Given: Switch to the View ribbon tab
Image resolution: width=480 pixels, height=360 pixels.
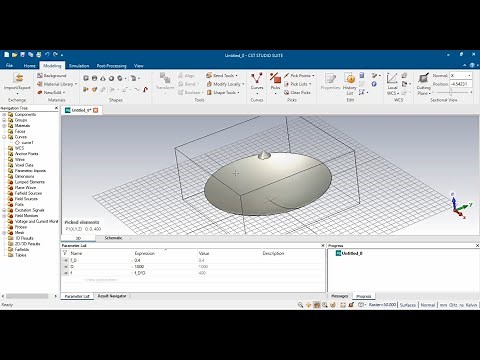Looking at the screenshot, I should point(139,66).
